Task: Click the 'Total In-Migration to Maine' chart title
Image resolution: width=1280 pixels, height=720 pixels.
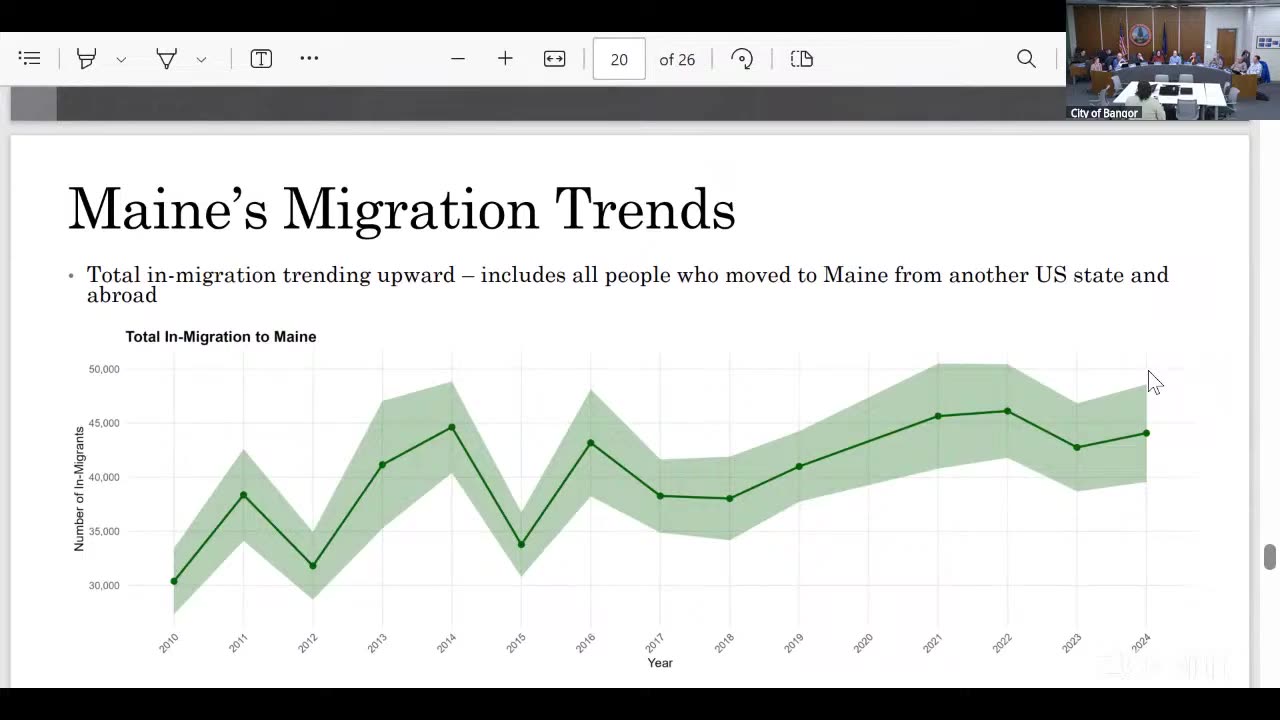Action: [x=221, y=337]
